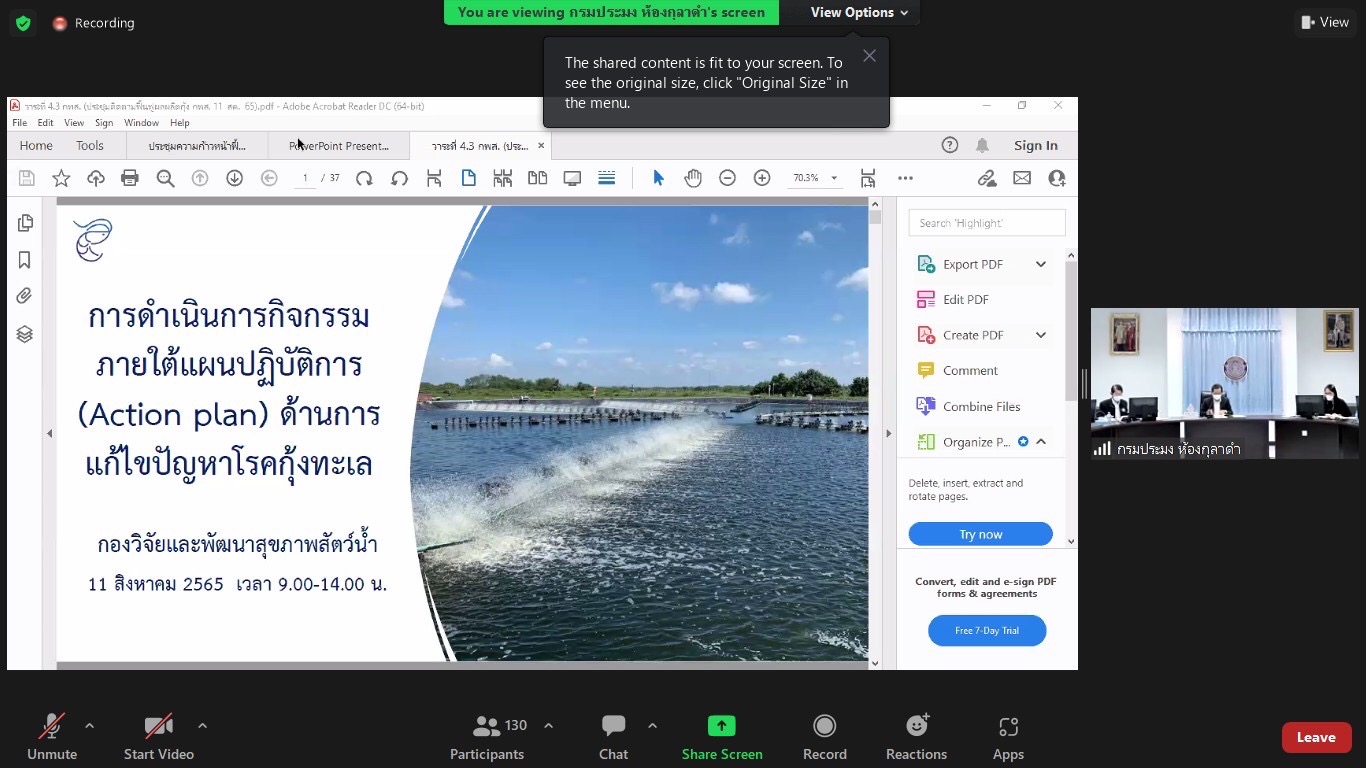The width and height of the screenshot is (1366, 768).
Task: Collapse the Organize Pages section
Action: click(x=1041, y=442)
